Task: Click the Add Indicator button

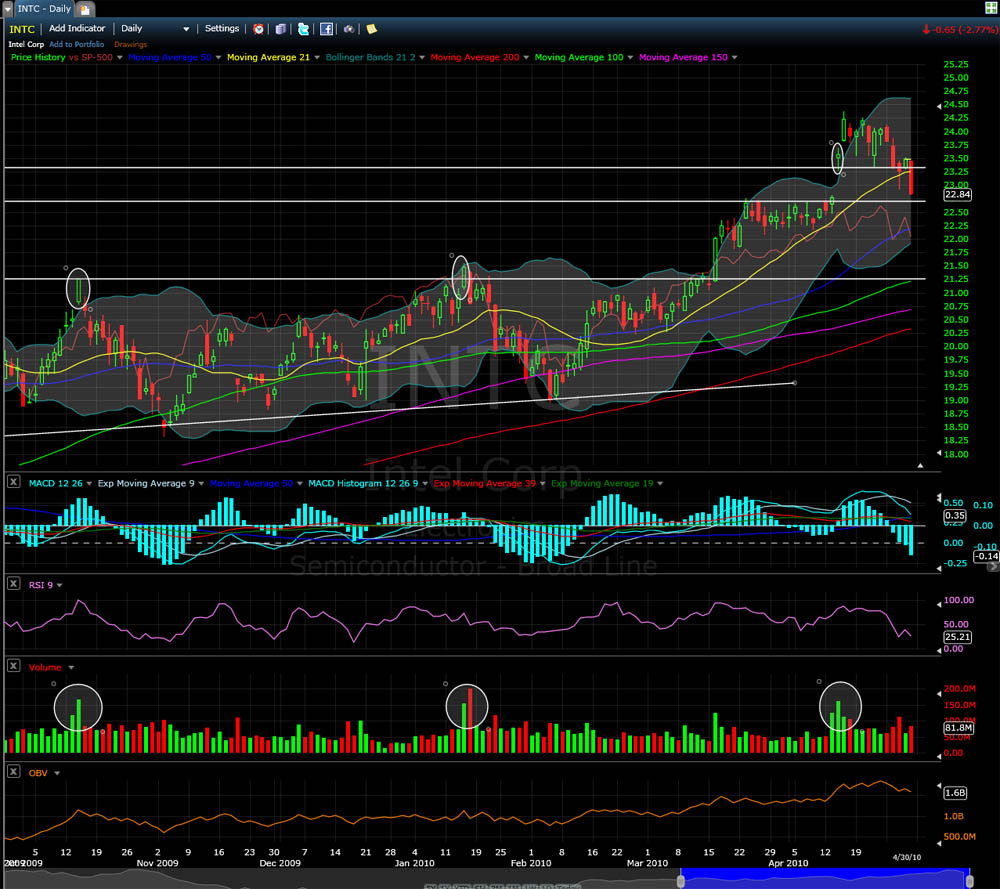Action: pyautogui.click(x=77, y=29)
